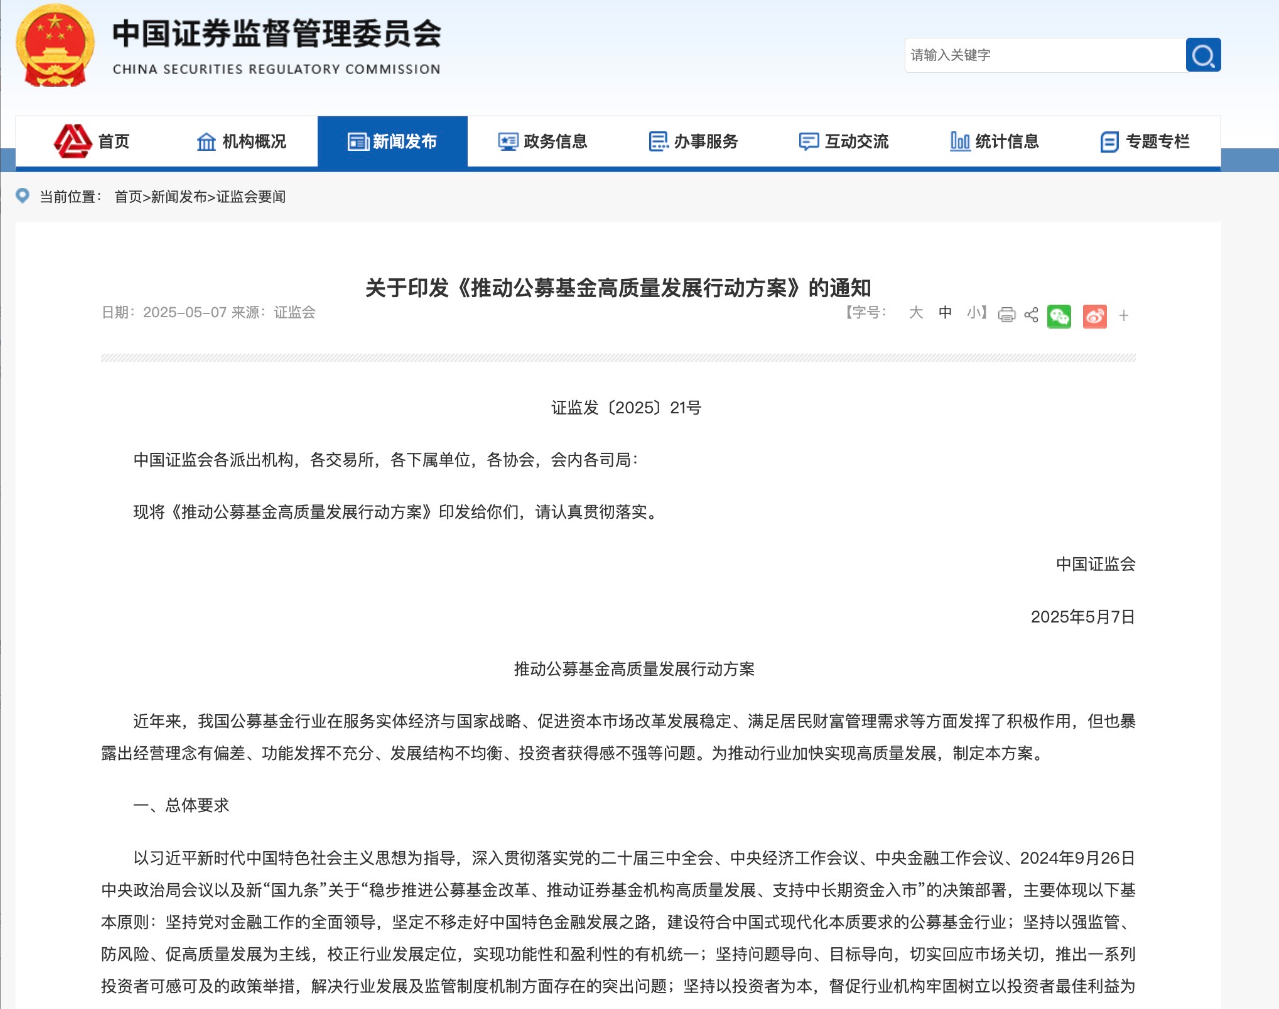This screenshot has width=1279, height=1009.
Task: Go to the 首页 home tab
Action: coord(93,142)
